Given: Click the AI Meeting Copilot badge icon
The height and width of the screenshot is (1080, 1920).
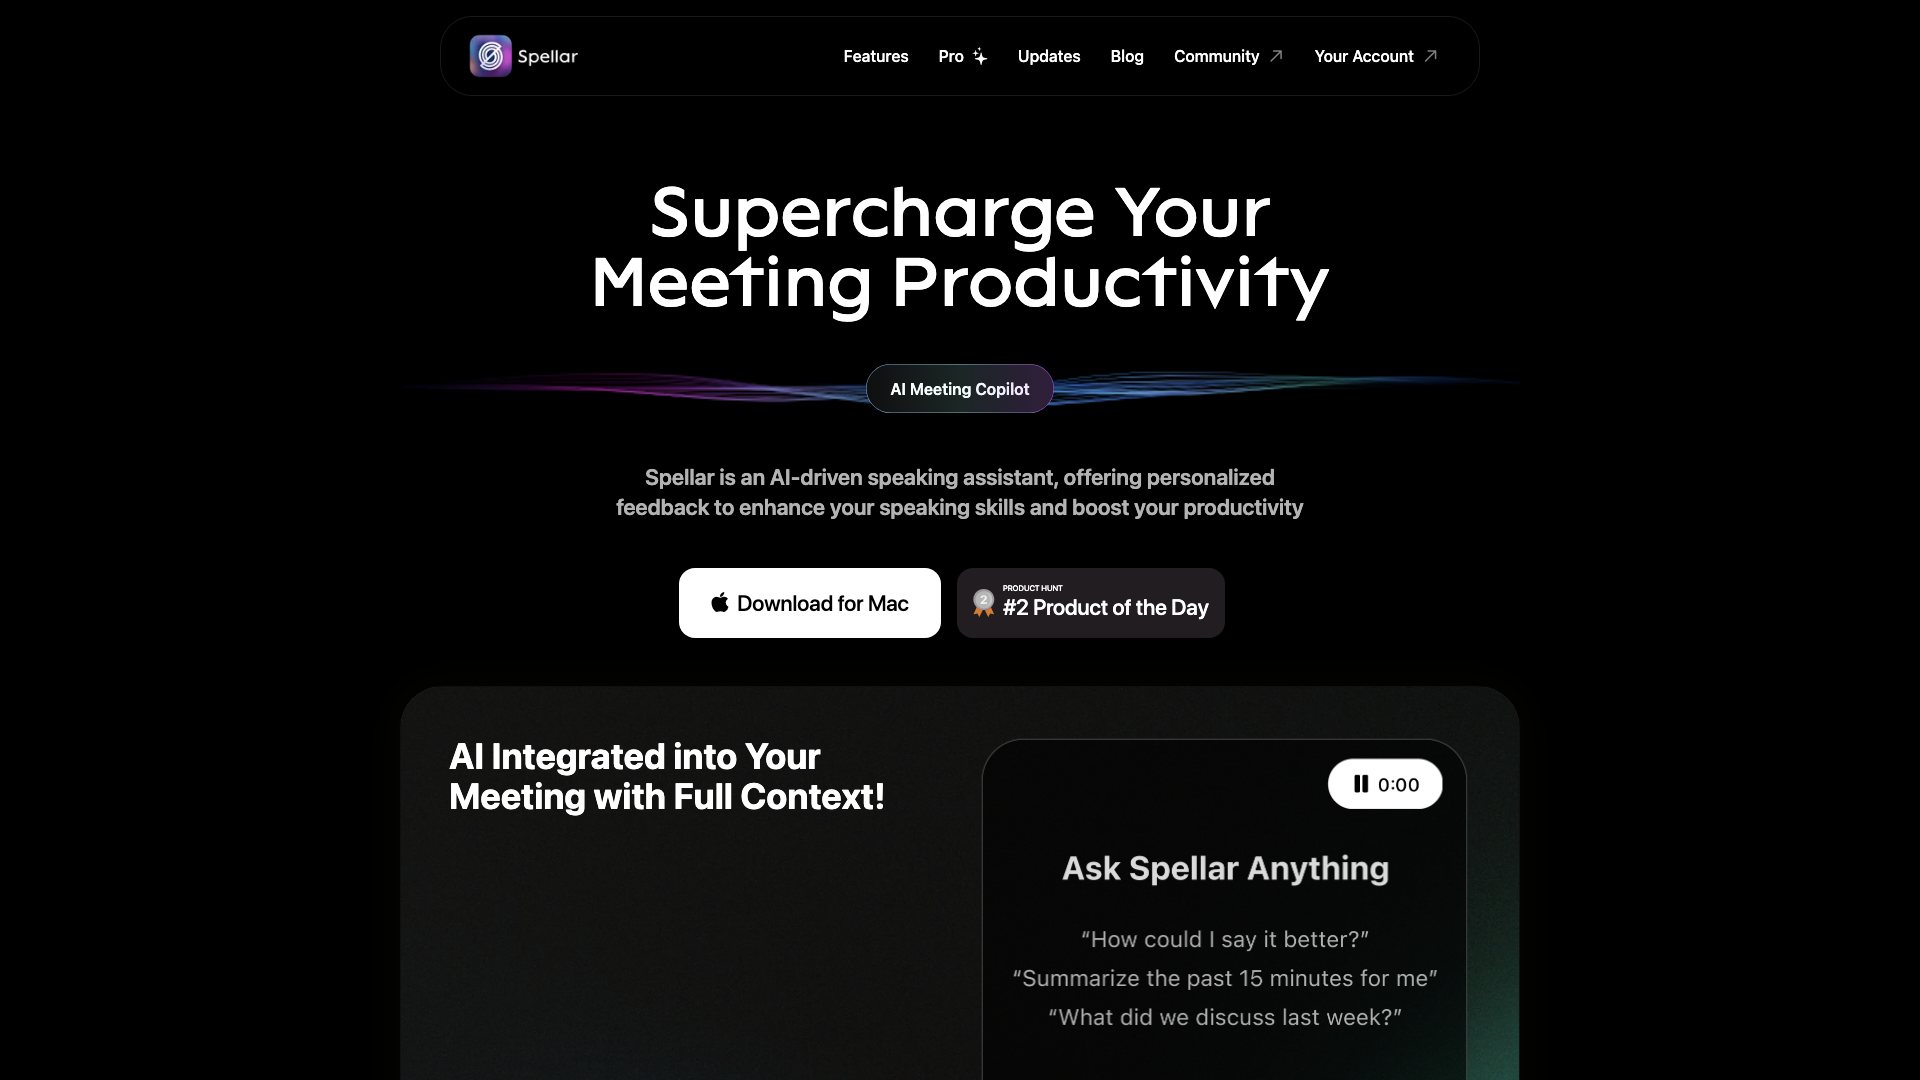Looking at the screenshot, I should [960, 388].
